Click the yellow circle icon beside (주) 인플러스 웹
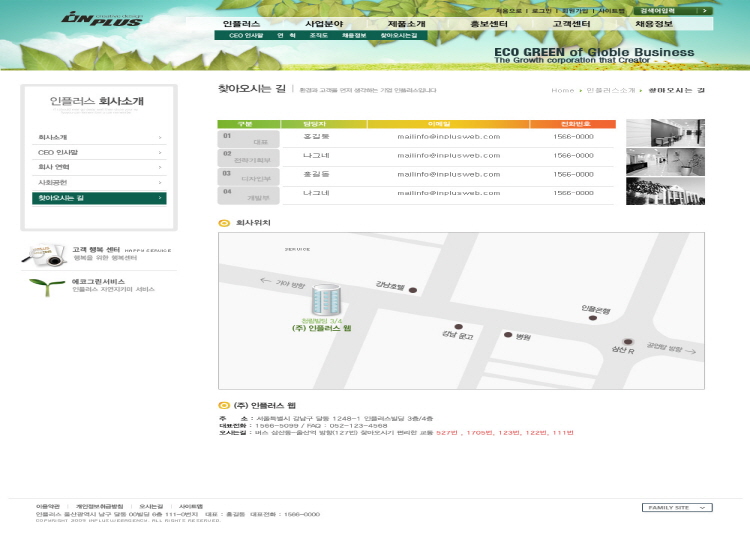 coord(224,405)
